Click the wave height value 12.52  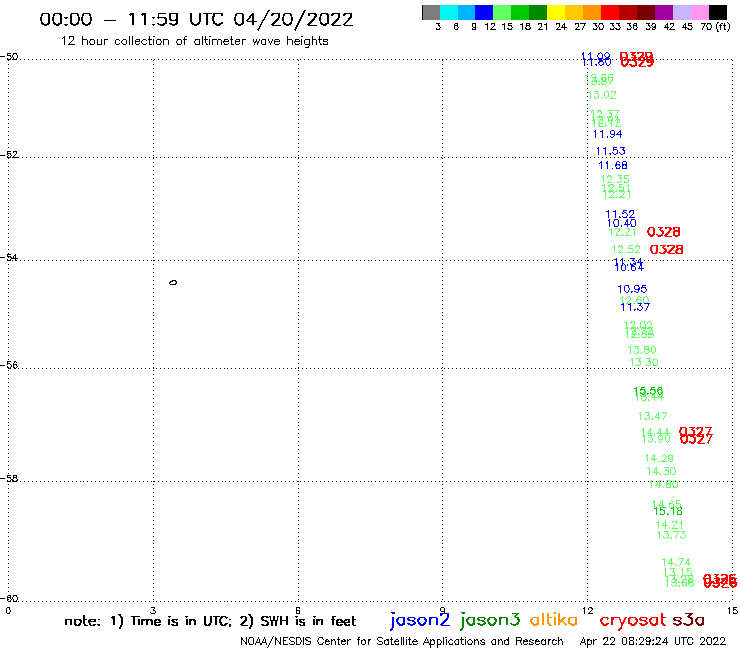point(626,249)
